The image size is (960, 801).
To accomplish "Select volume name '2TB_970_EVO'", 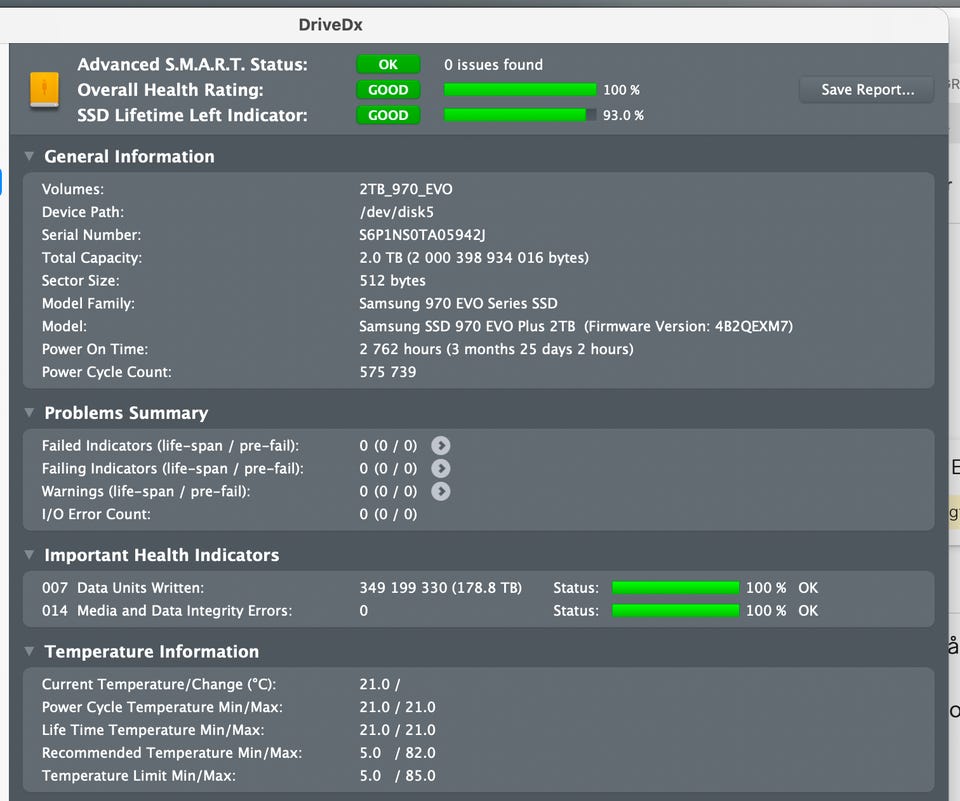I will pos(406,189).
